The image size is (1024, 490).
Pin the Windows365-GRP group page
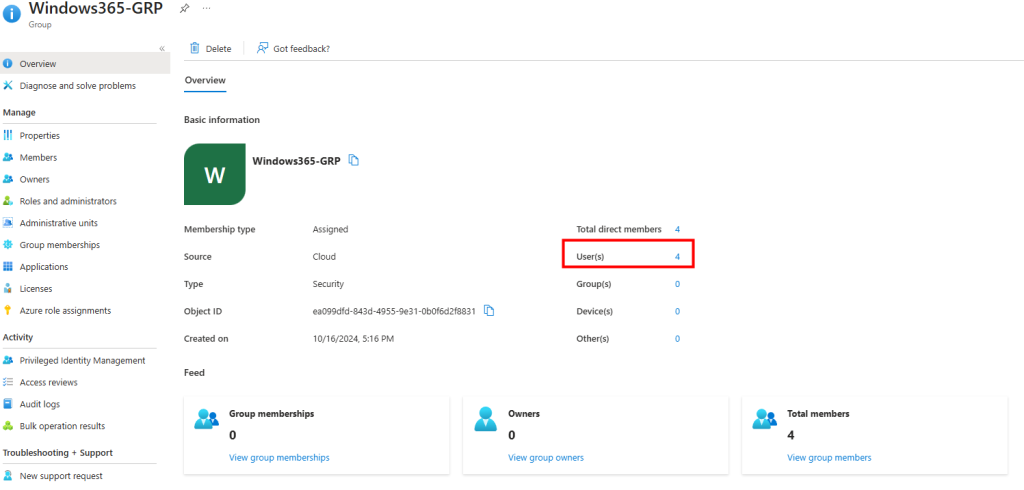[x=184, y=8]
